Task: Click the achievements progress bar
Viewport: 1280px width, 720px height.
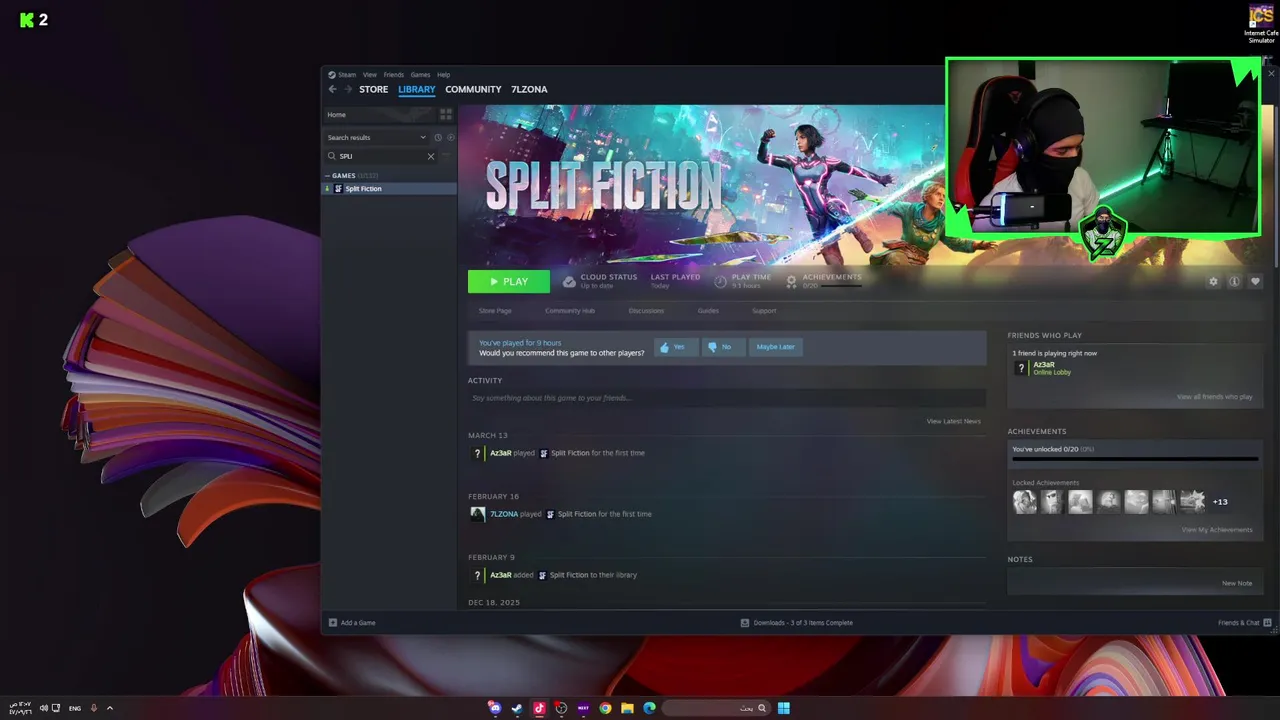Action: coord(1135,460)
